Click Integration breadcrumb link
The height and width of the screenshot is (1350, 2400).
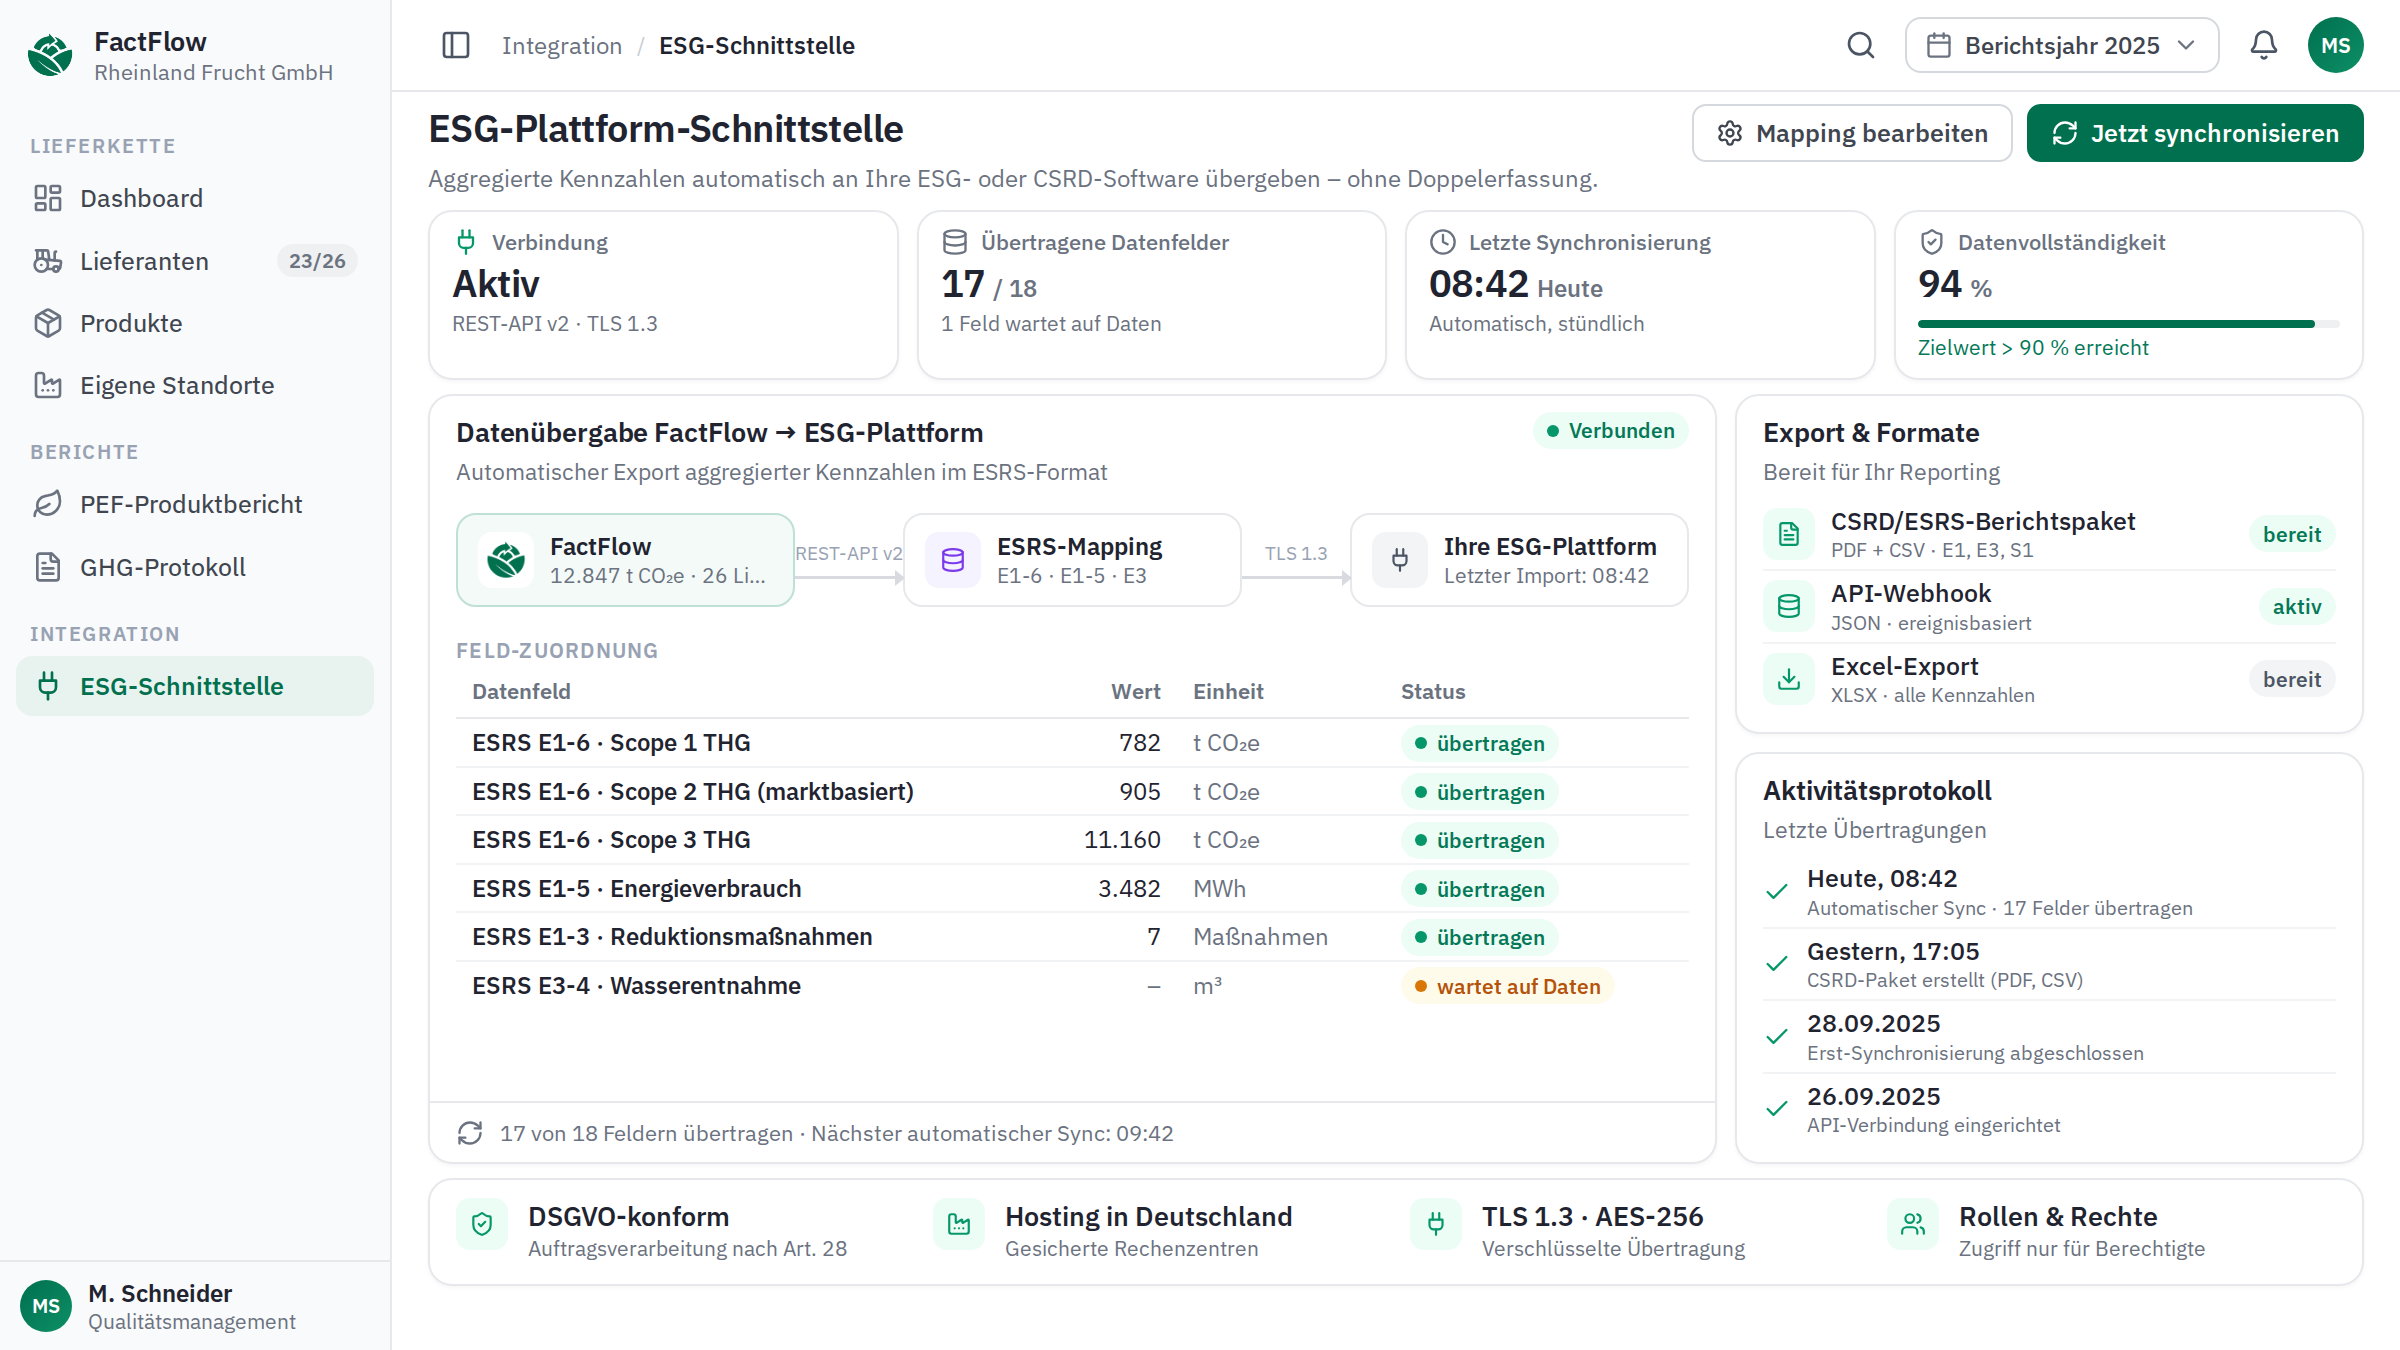[562, 45]
